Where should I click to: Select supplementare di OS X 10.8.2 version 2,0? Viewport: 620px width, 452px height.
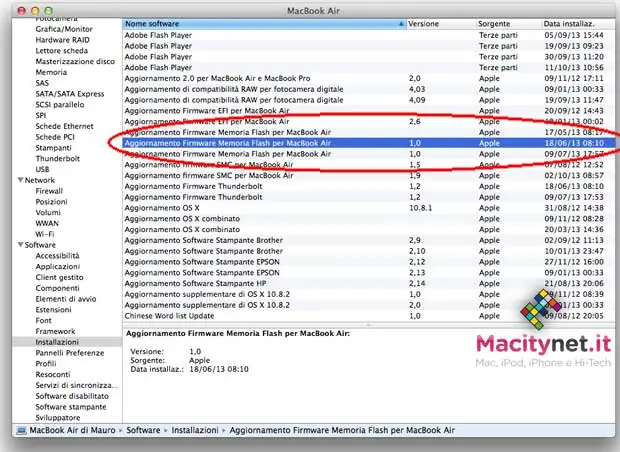[x=369, y=305]
